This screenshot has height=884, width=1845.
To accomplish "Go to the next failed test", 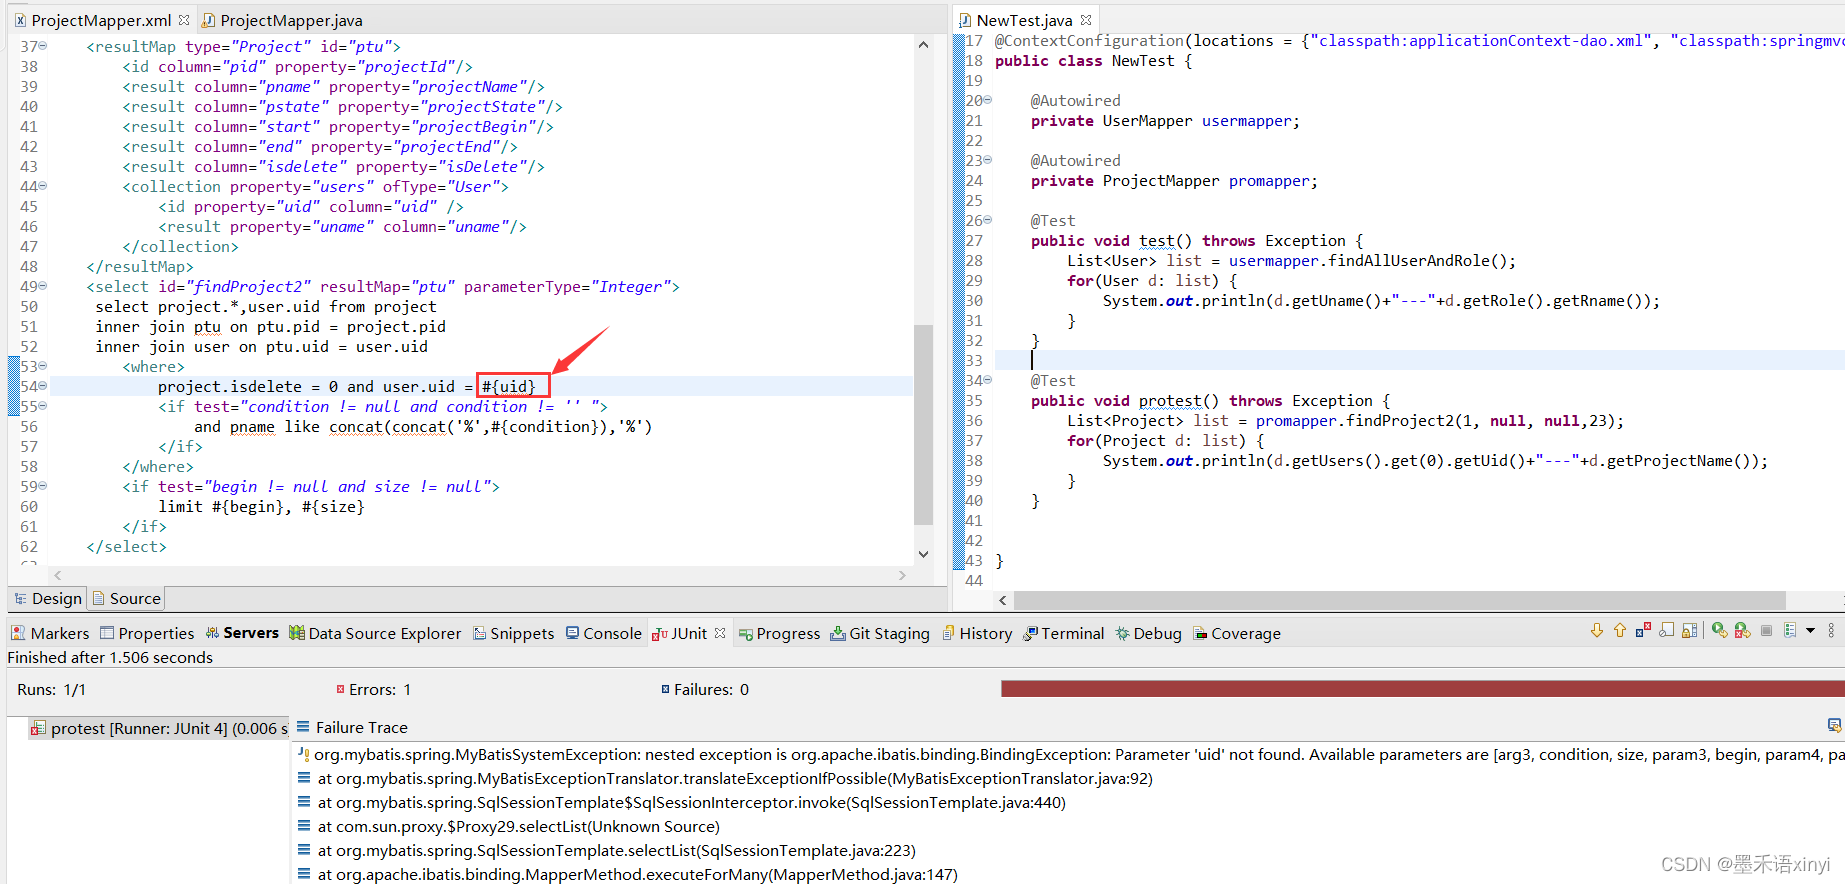I will click(1597, 631).
